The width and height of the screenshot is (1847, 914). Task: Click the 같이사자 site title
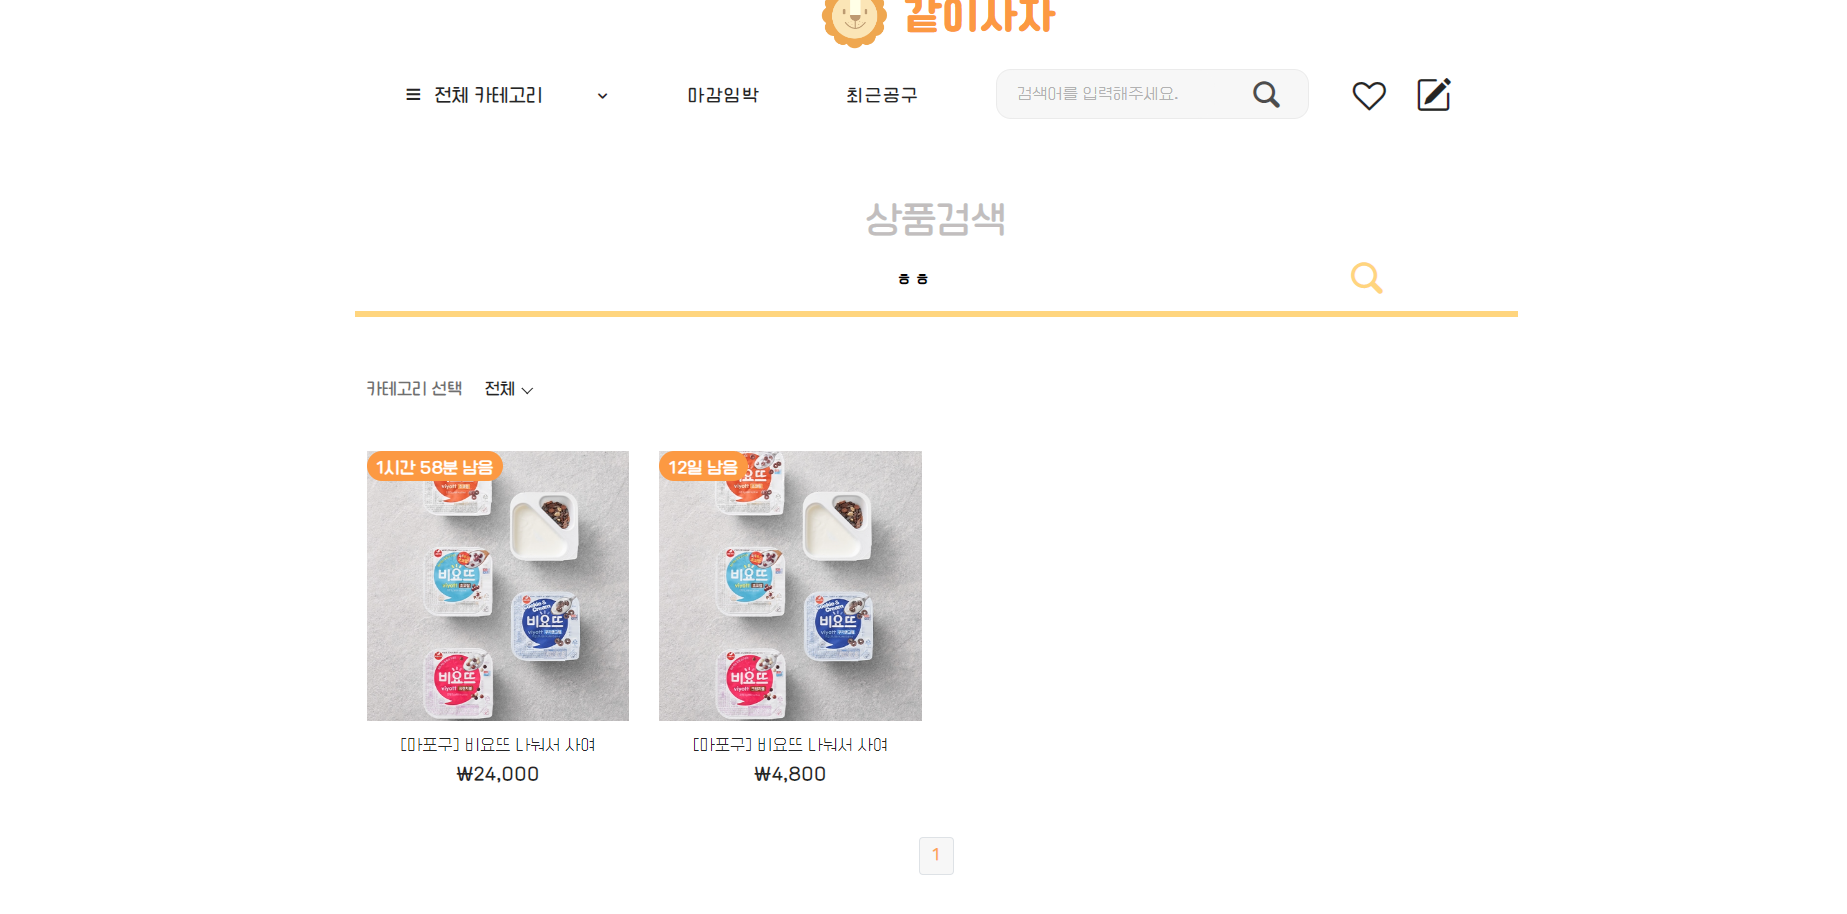pyautogui.click(x=980, y=17)
